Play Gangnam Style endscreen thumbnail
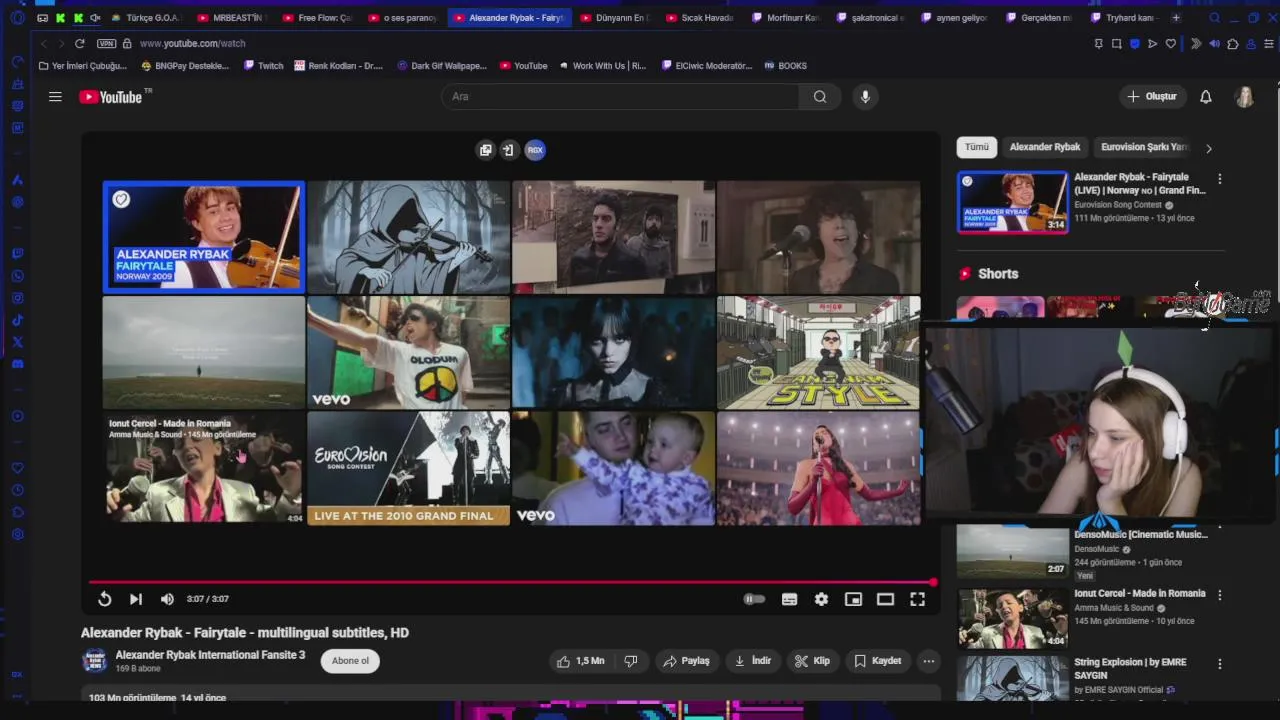1280x720 pixels. click(818, 352)
